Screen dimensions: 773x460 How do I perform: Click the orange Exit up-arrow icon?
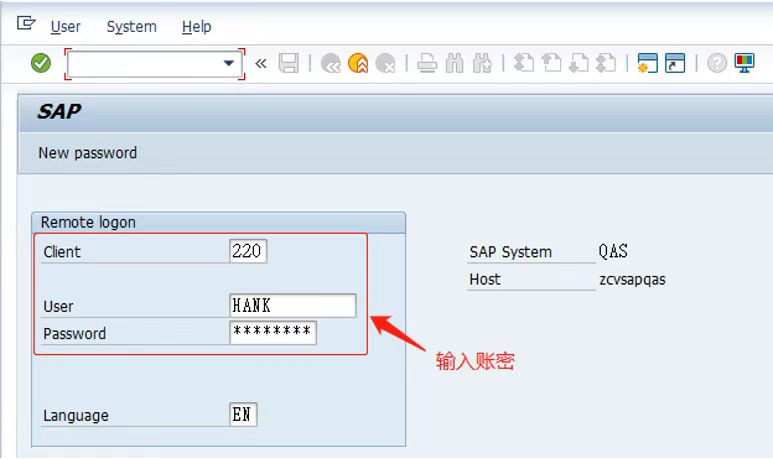click(x=358, y=63)
